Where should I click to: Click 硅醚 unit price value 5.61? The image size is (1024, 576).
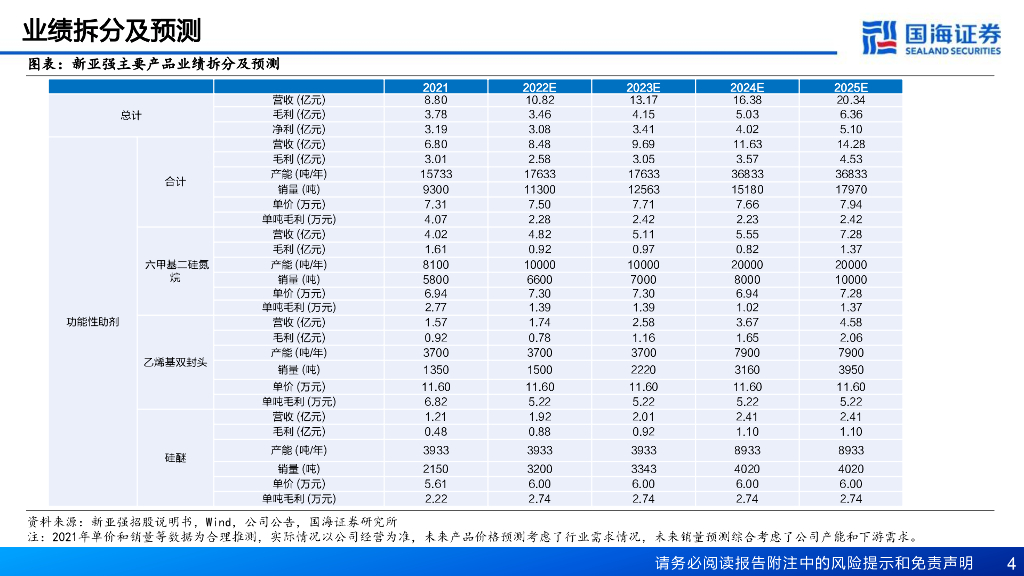coord(436,484)
